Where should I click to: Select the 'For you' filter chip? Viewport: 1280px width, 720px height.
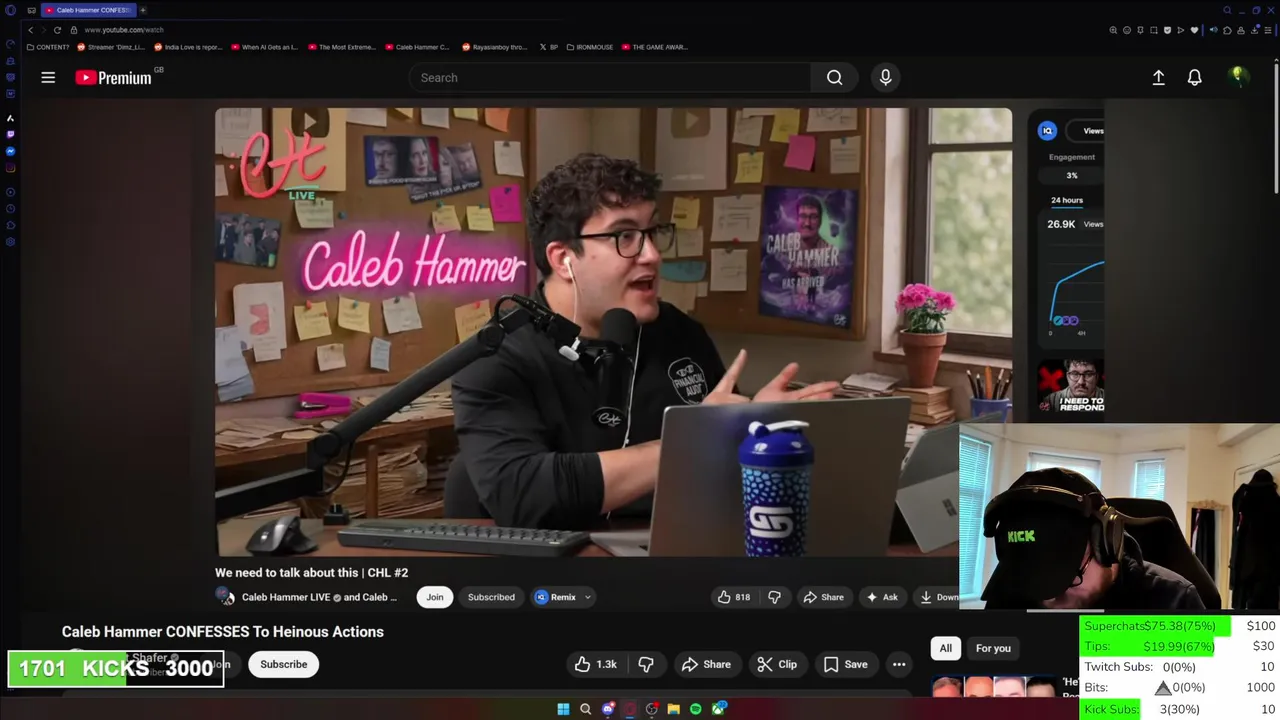coord(993,648)
